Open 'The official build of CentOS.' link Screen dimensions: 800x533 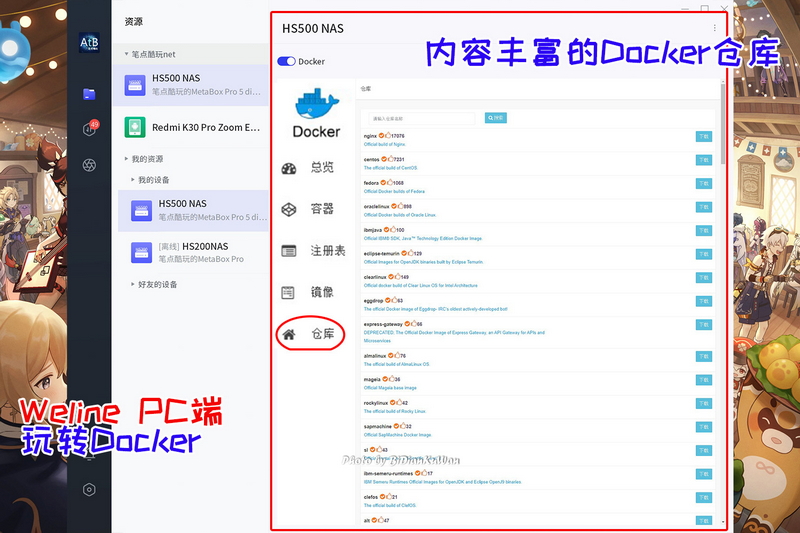tap(390, 168)
